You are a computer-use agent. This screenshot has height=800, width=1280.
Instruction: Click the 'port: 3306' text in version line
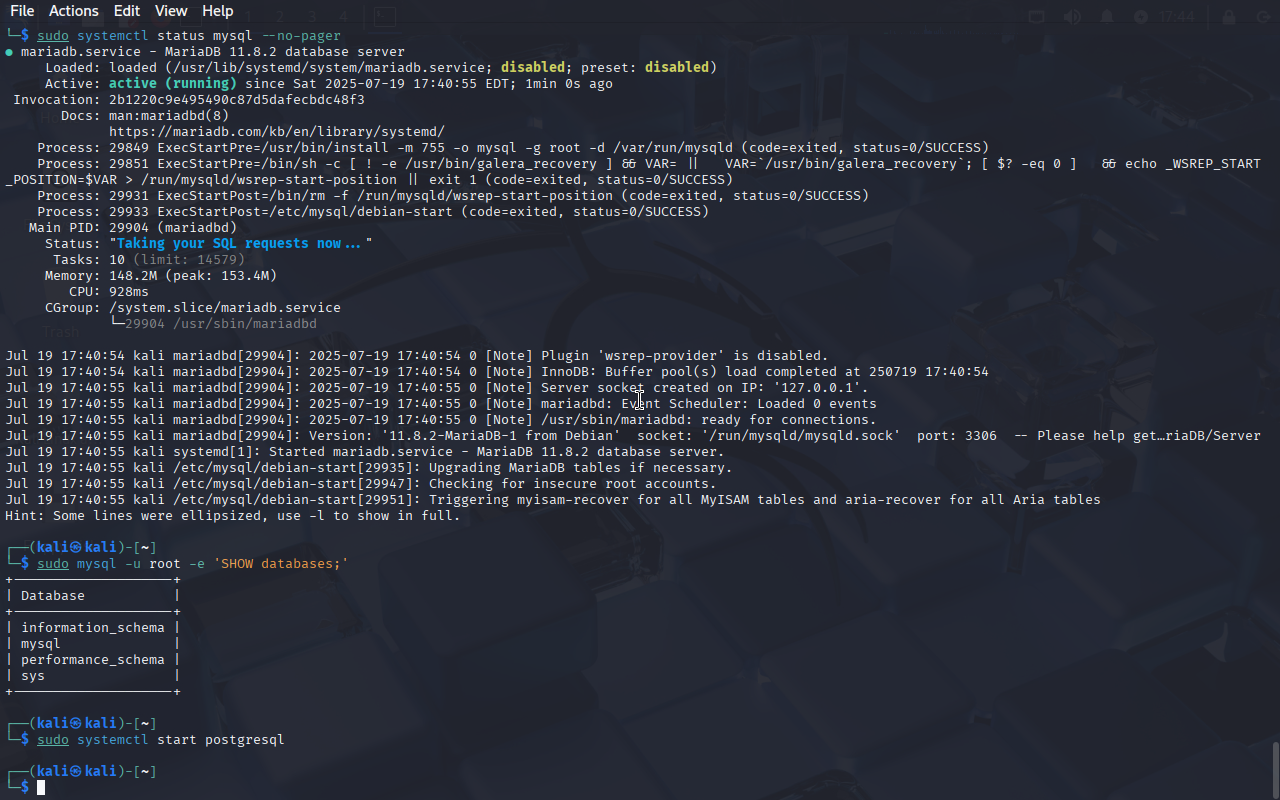(x=957, y=436)
